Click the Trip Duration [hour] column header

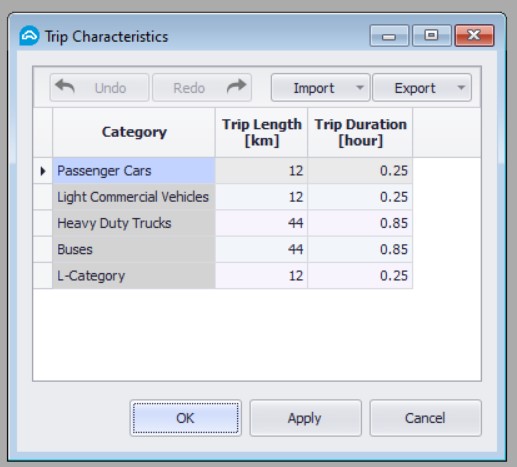tap(360, 132)
